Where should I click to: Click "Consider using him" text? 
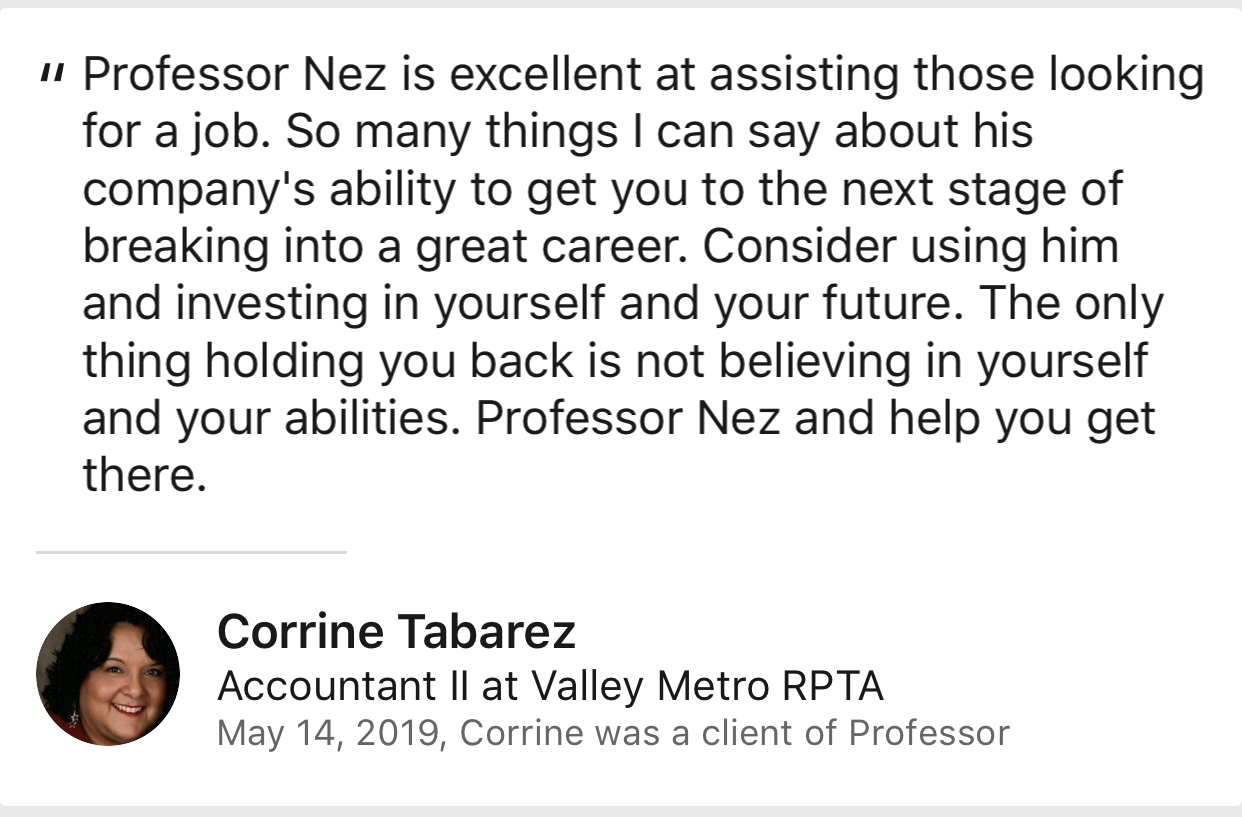tap(910, 246)
